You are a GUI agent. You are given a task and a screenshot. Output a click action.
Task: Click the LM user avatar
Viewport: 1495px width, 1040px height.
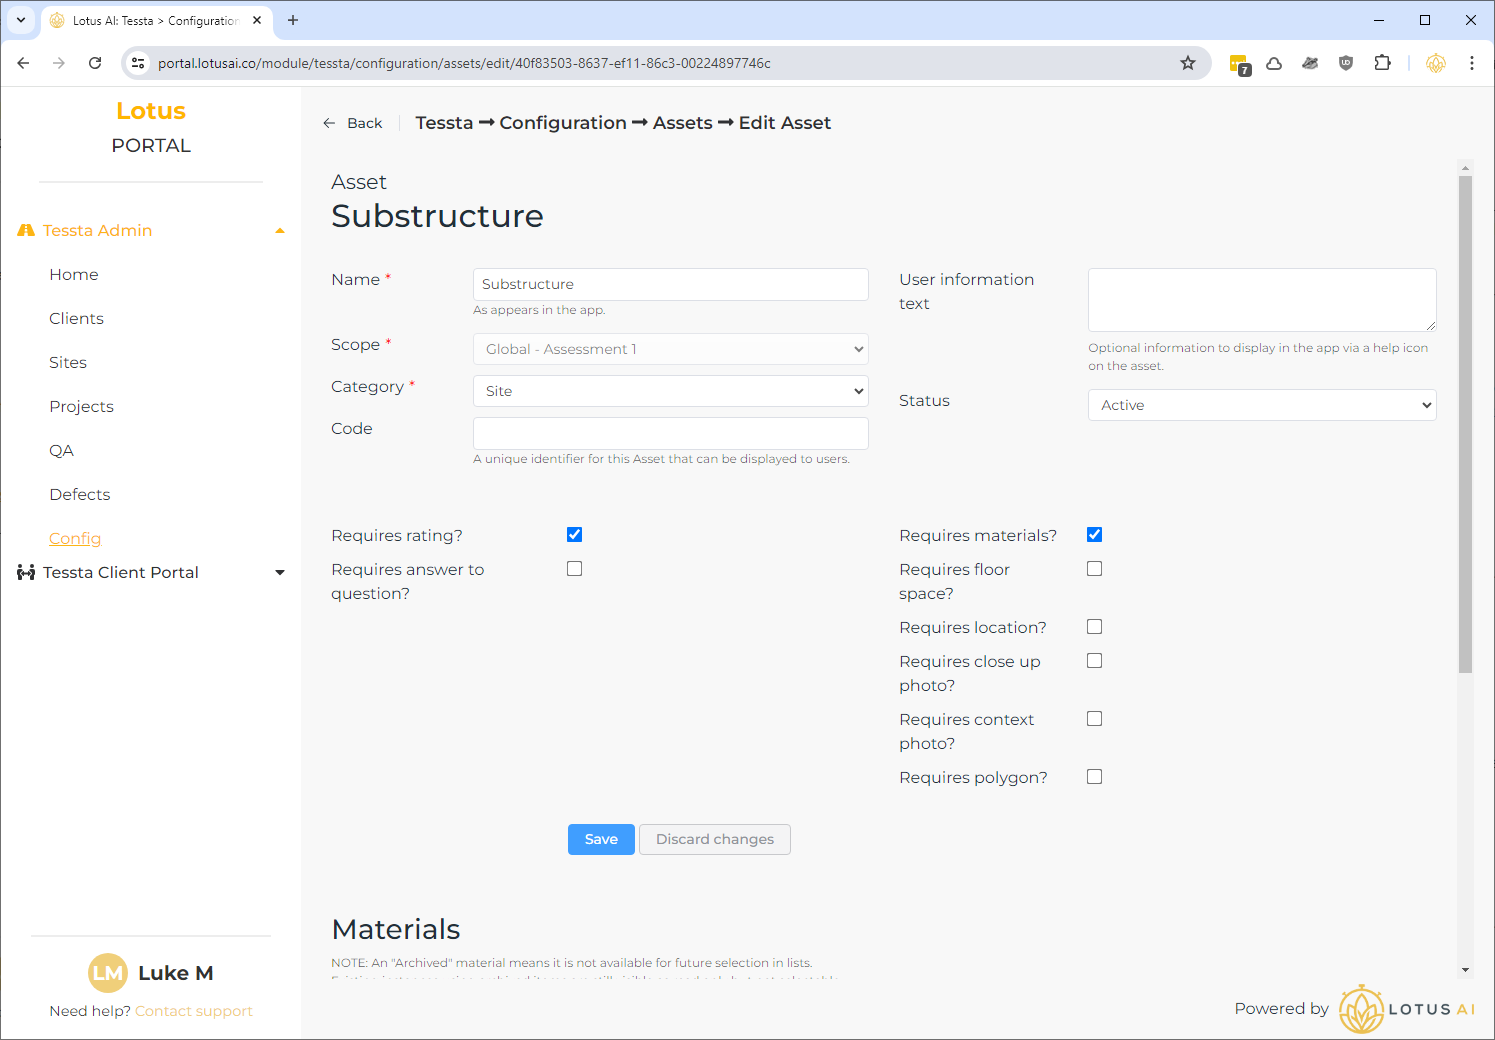pyautogui.click(x=108, y=973)
